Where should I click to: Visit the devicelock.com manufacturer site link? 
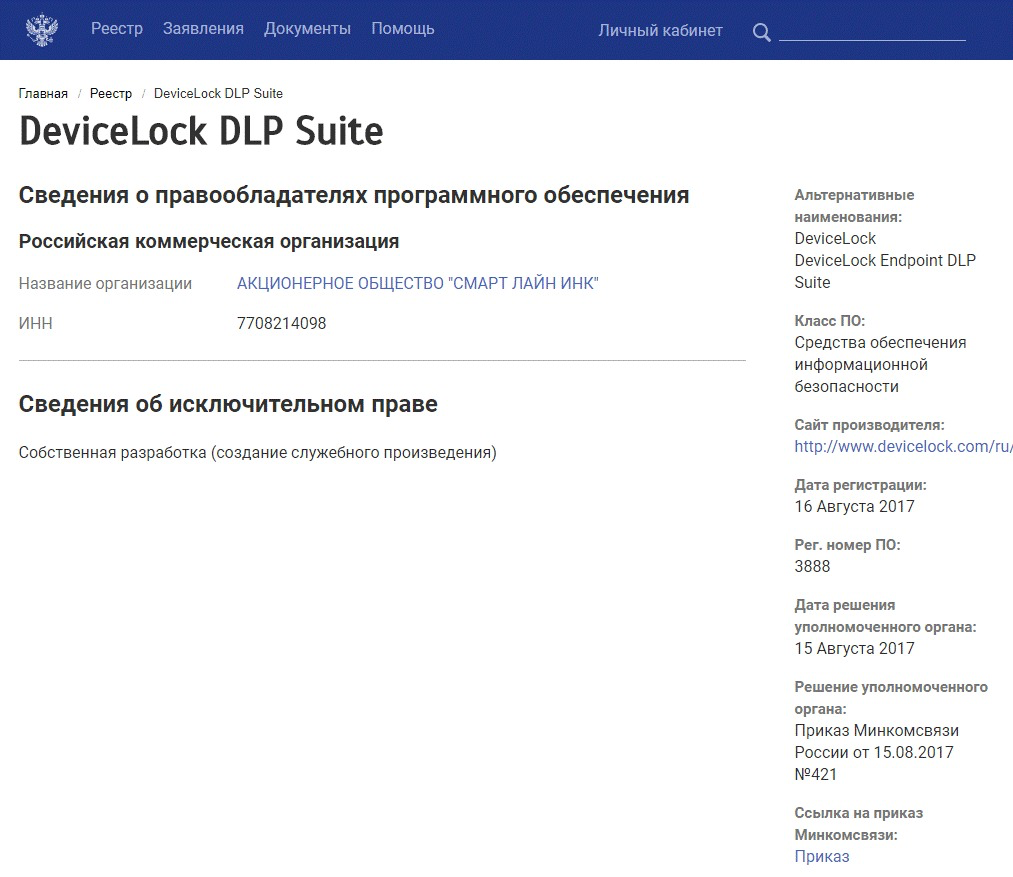[x=903, y=447]
